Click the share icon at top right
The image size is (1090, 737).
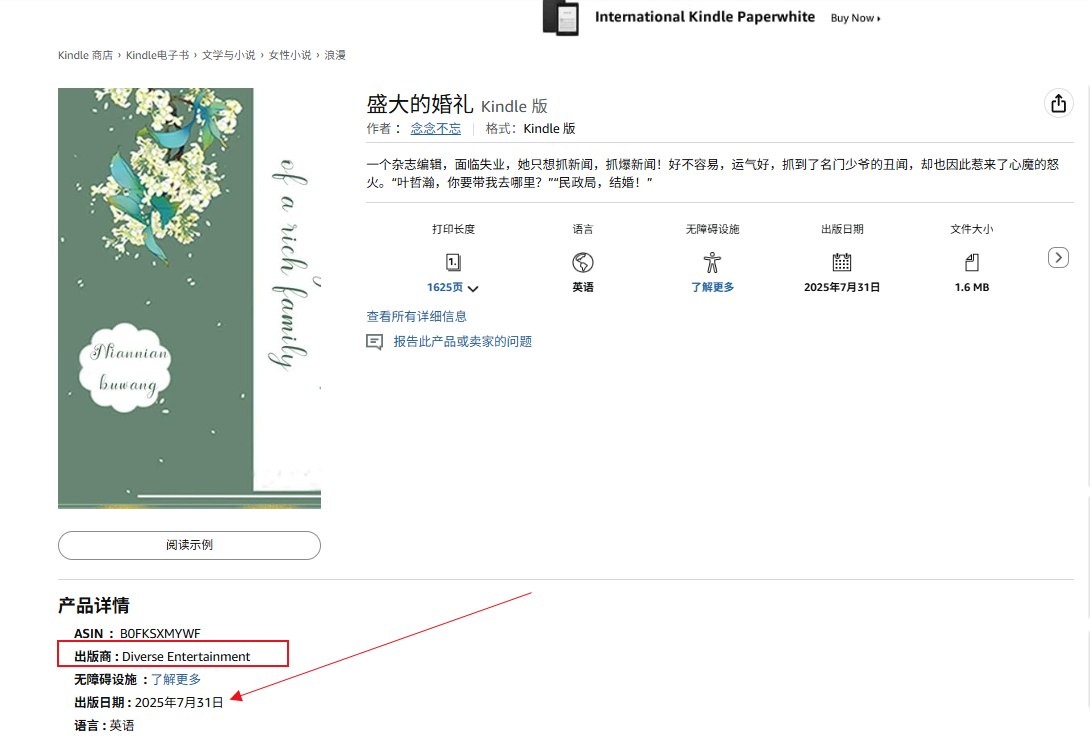[1058, 103]
